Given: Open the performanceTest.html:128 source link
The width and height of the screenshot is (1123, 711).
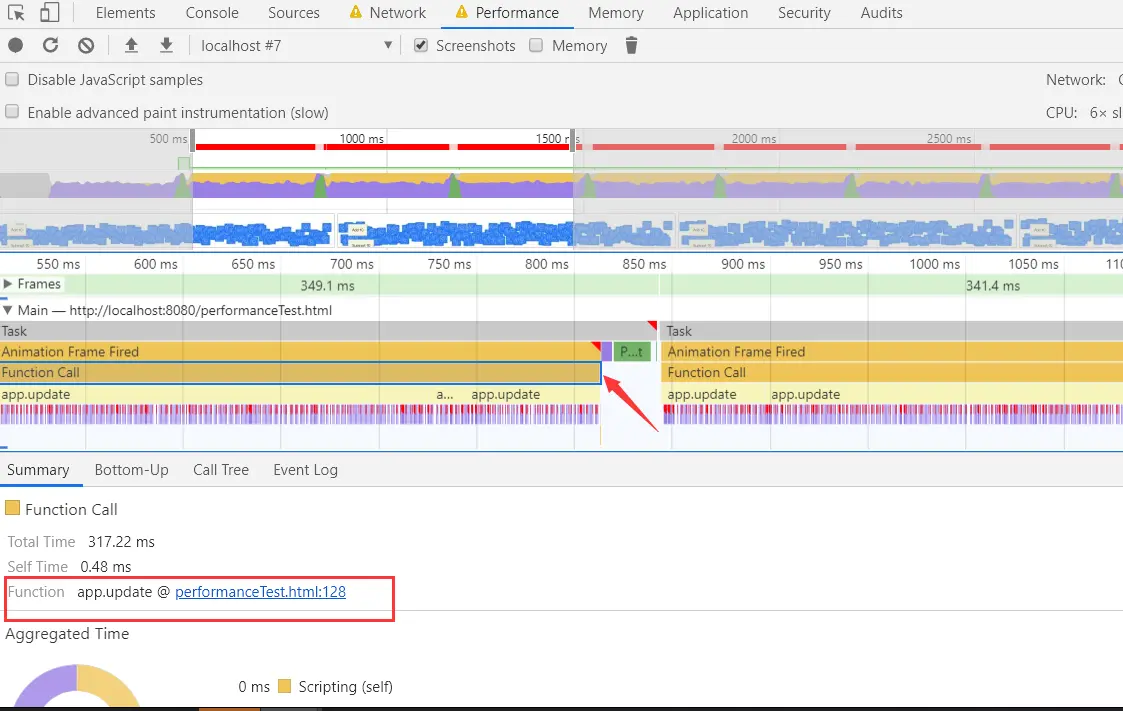Looking at the screenshot, I should click(260, 591).
